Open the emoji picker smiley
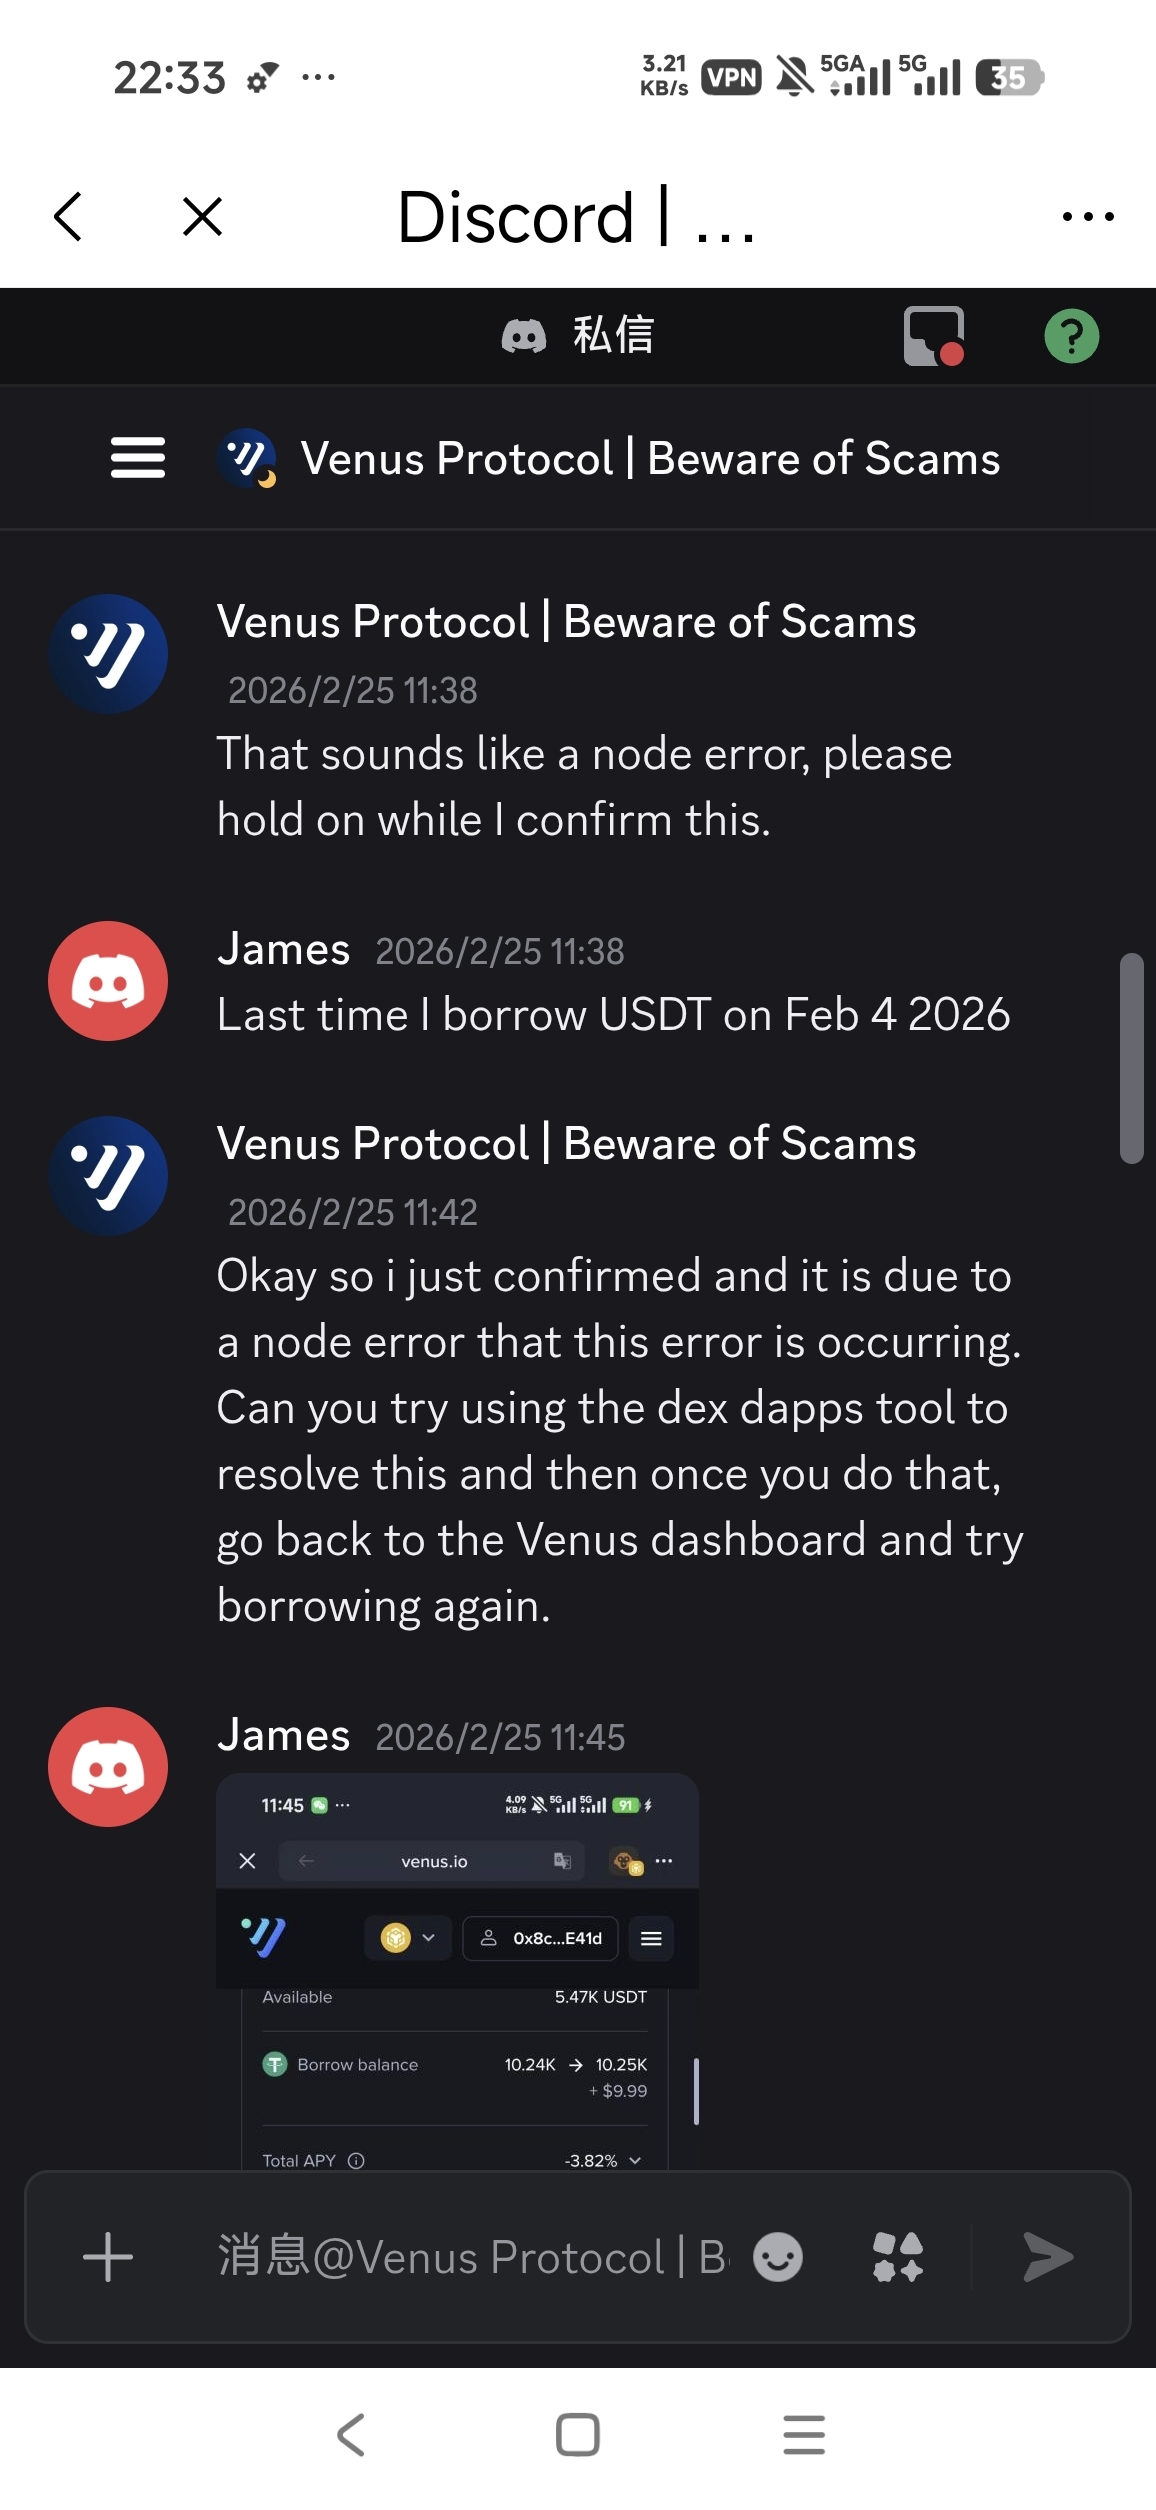 pos(777,2257)
